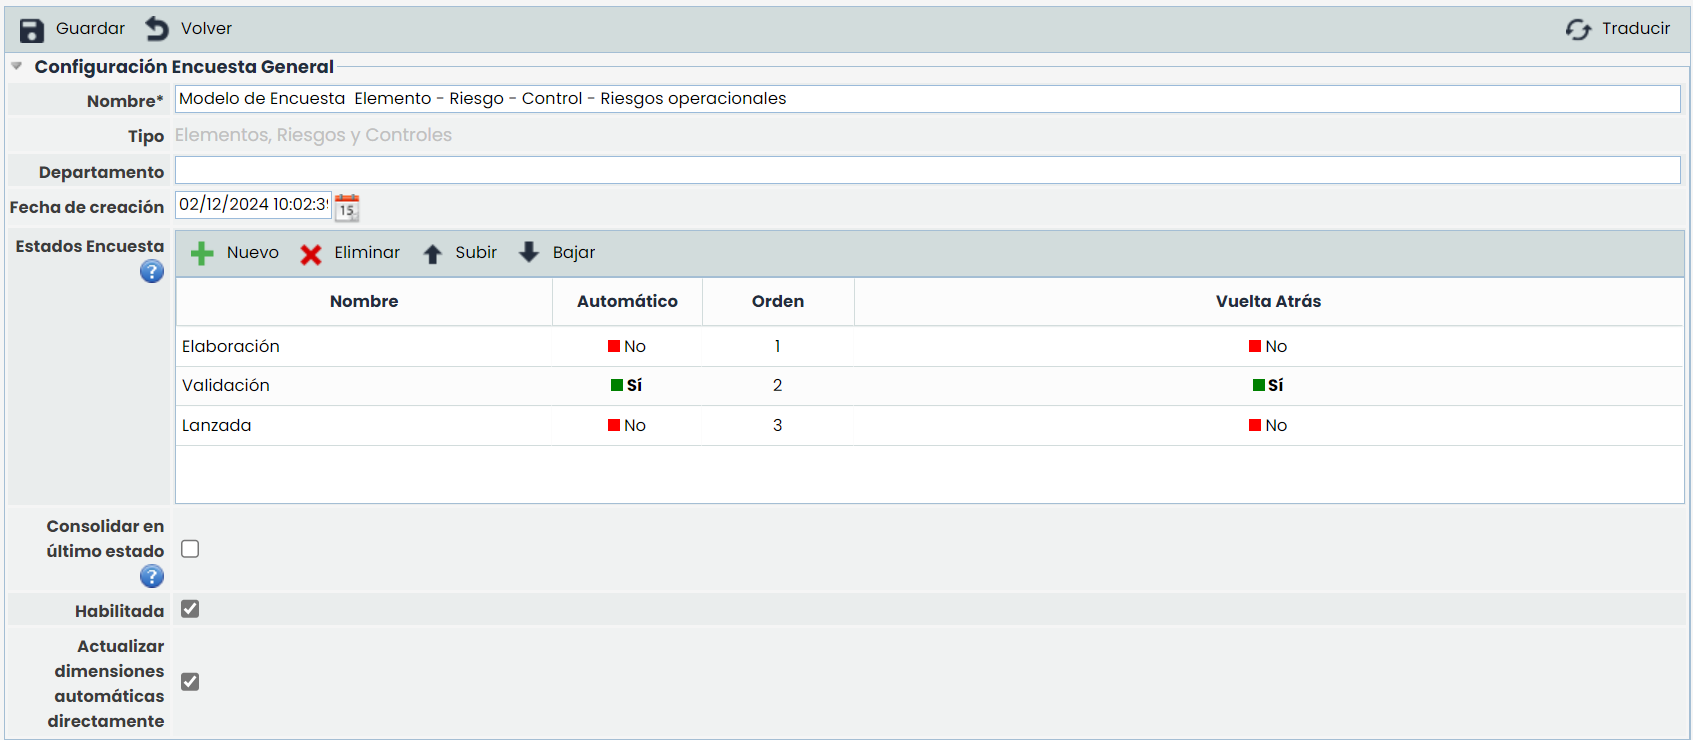Select the Lanzada state row

point(217,426)
